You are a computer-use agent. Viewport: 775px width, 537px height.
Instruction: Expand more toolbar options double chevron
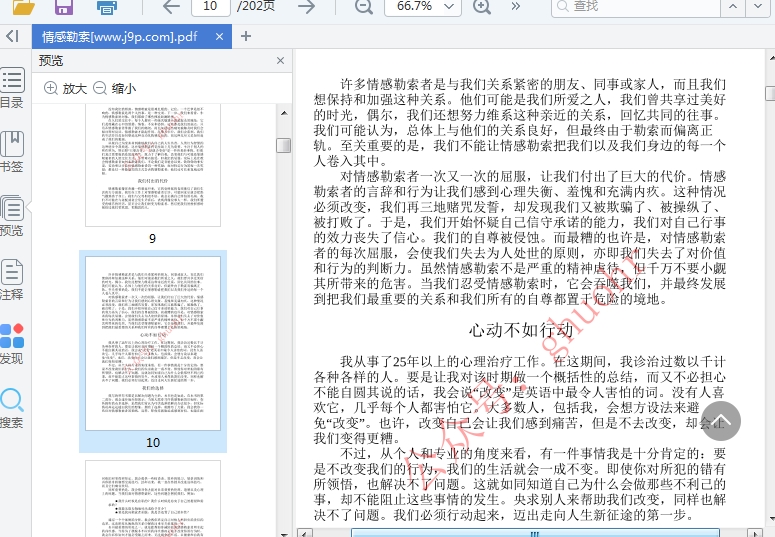516,6
